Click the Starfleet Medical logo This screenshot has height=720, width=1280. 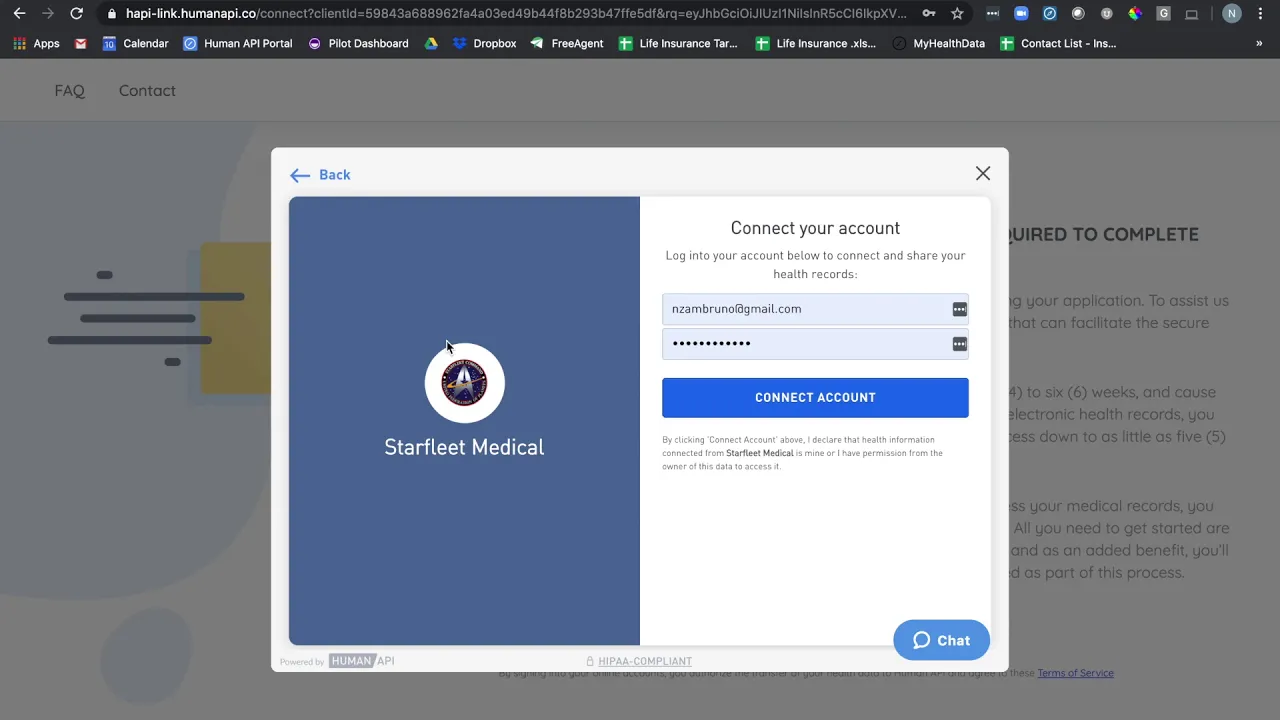coord(464,382)
